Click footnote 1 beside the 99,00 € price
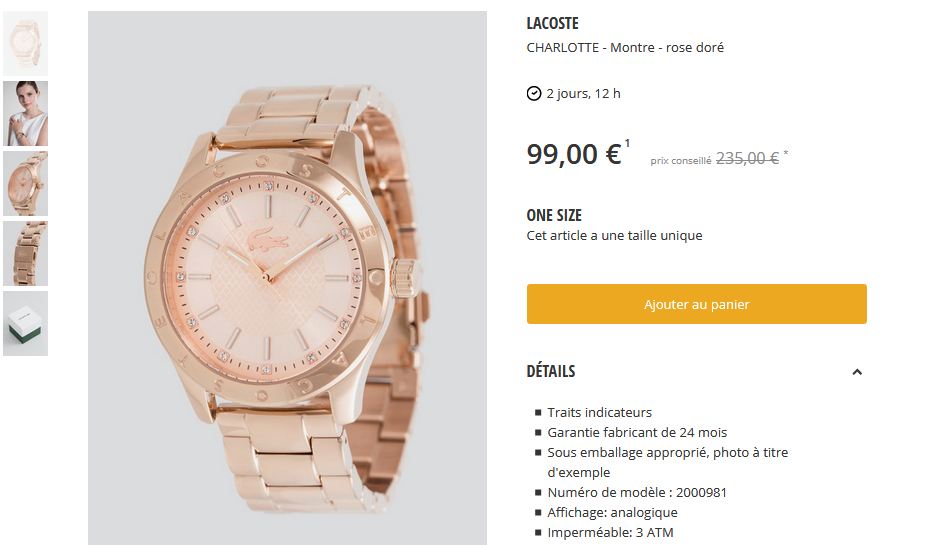 click(x=627, y=143)
